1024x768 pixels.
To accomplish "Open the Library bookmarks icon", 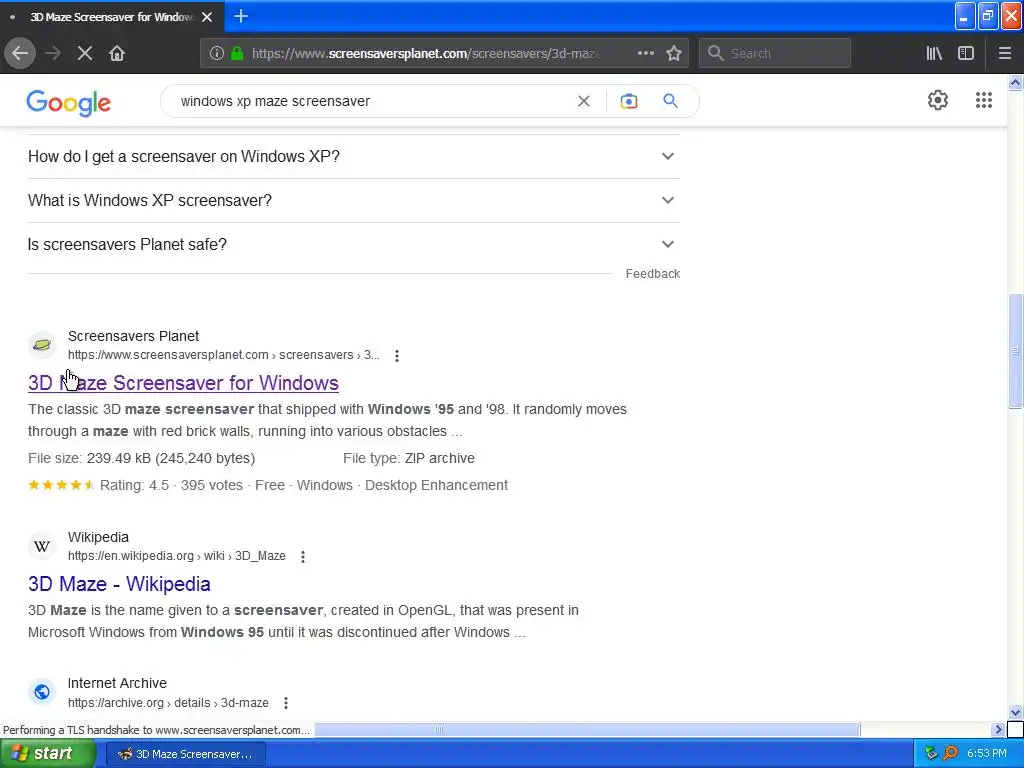I will [934, 53].
